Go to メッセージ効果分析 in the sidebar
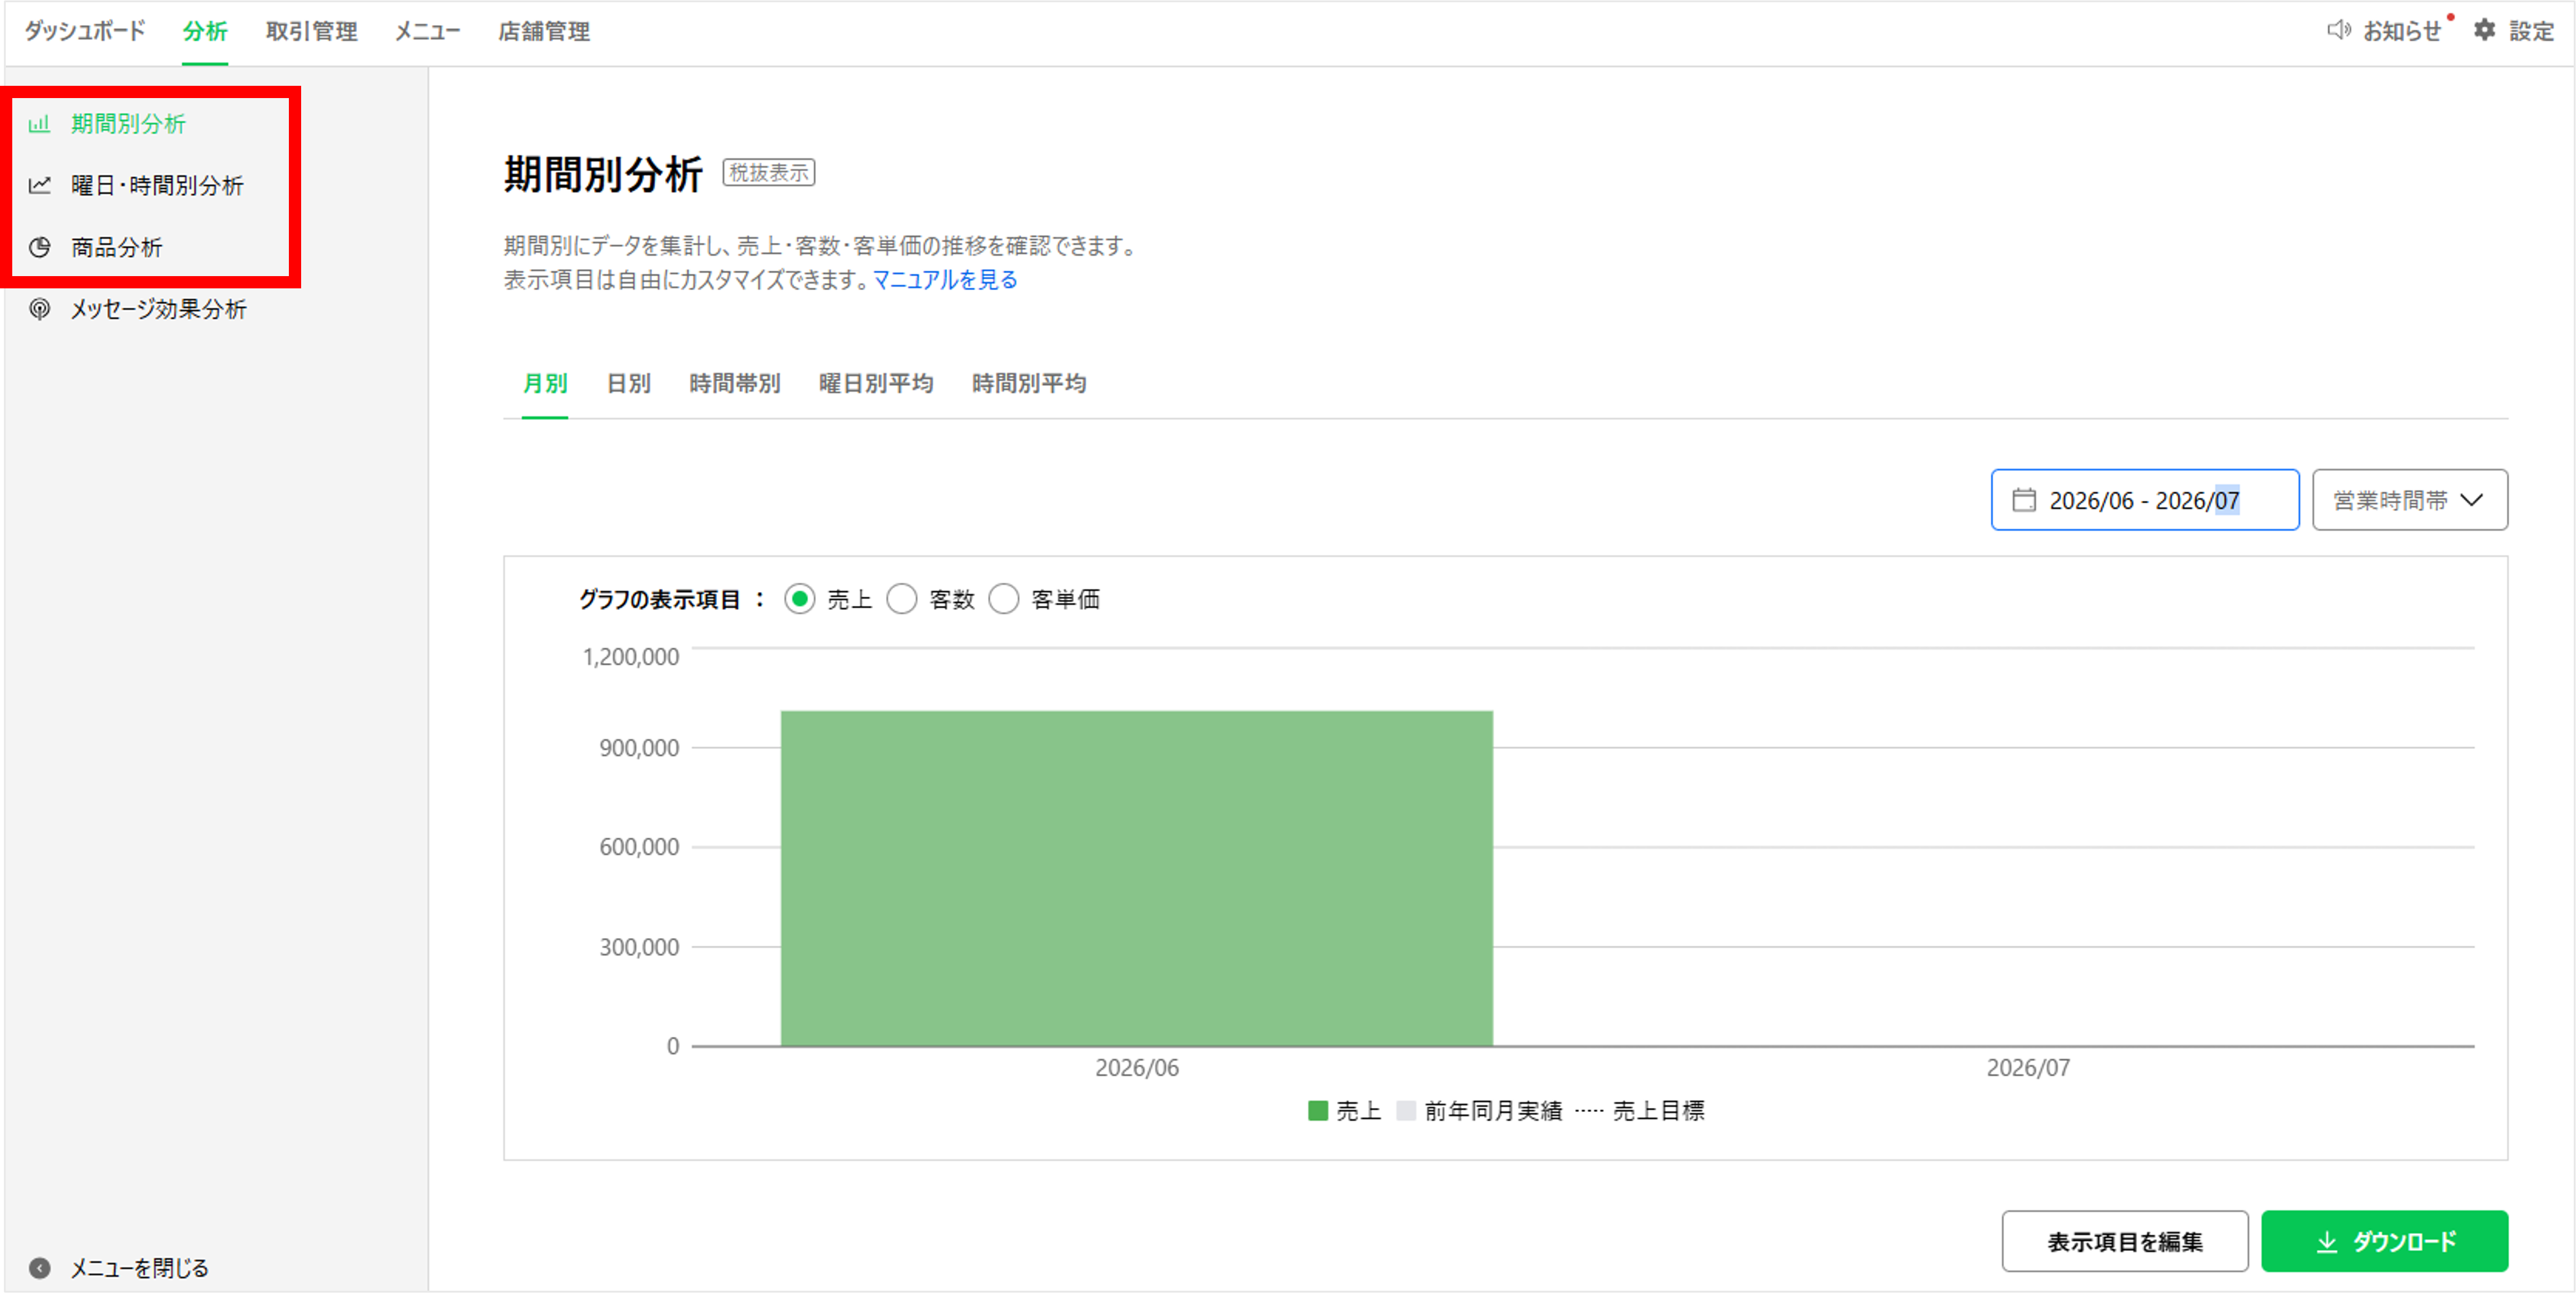The width and height of the screenshot is (2576, 1293). pos(158,309)
